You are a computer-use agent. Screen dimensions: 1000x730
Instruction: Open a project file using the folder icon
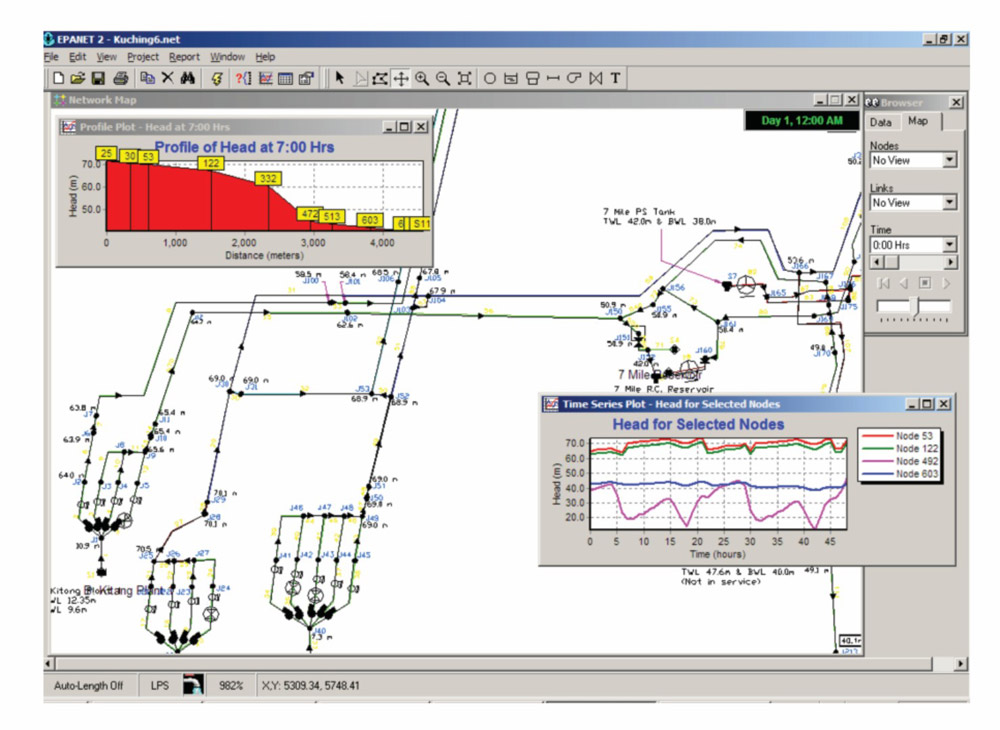(78, 78)
